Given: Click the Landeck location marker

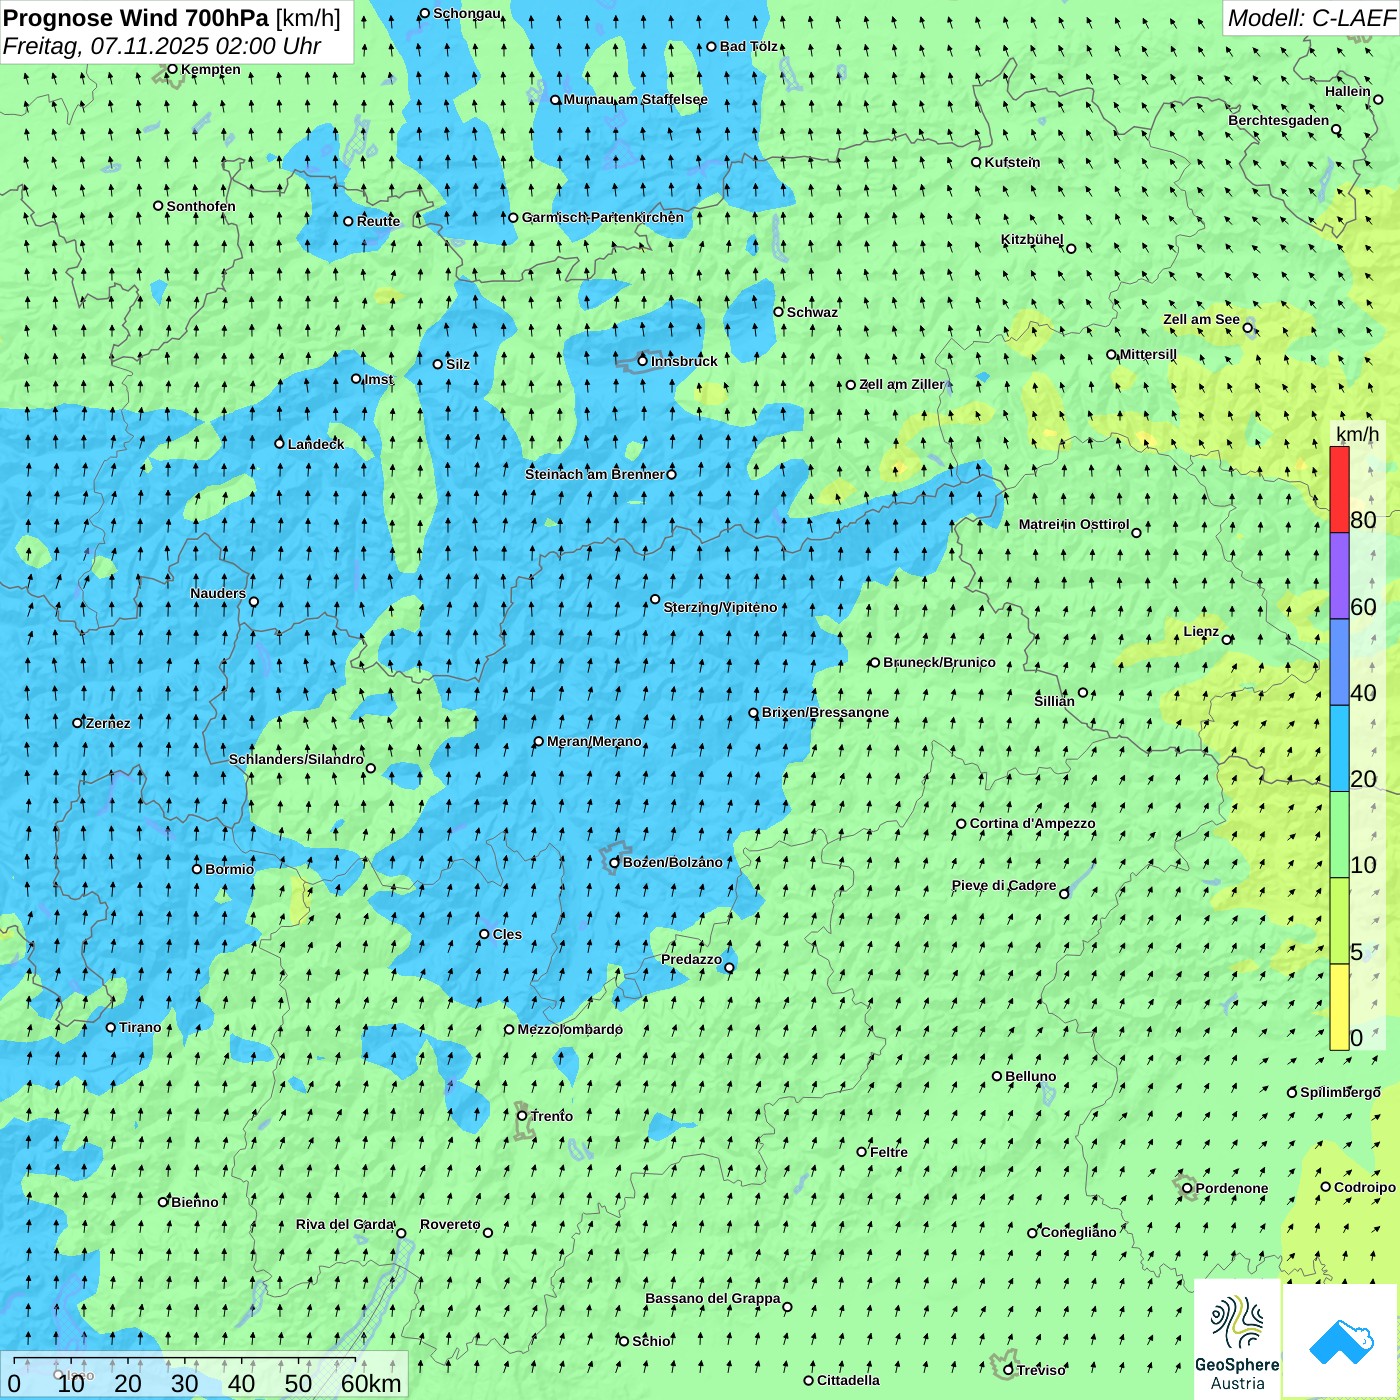Looking at the screenshot, I should [x=280, y=443].
